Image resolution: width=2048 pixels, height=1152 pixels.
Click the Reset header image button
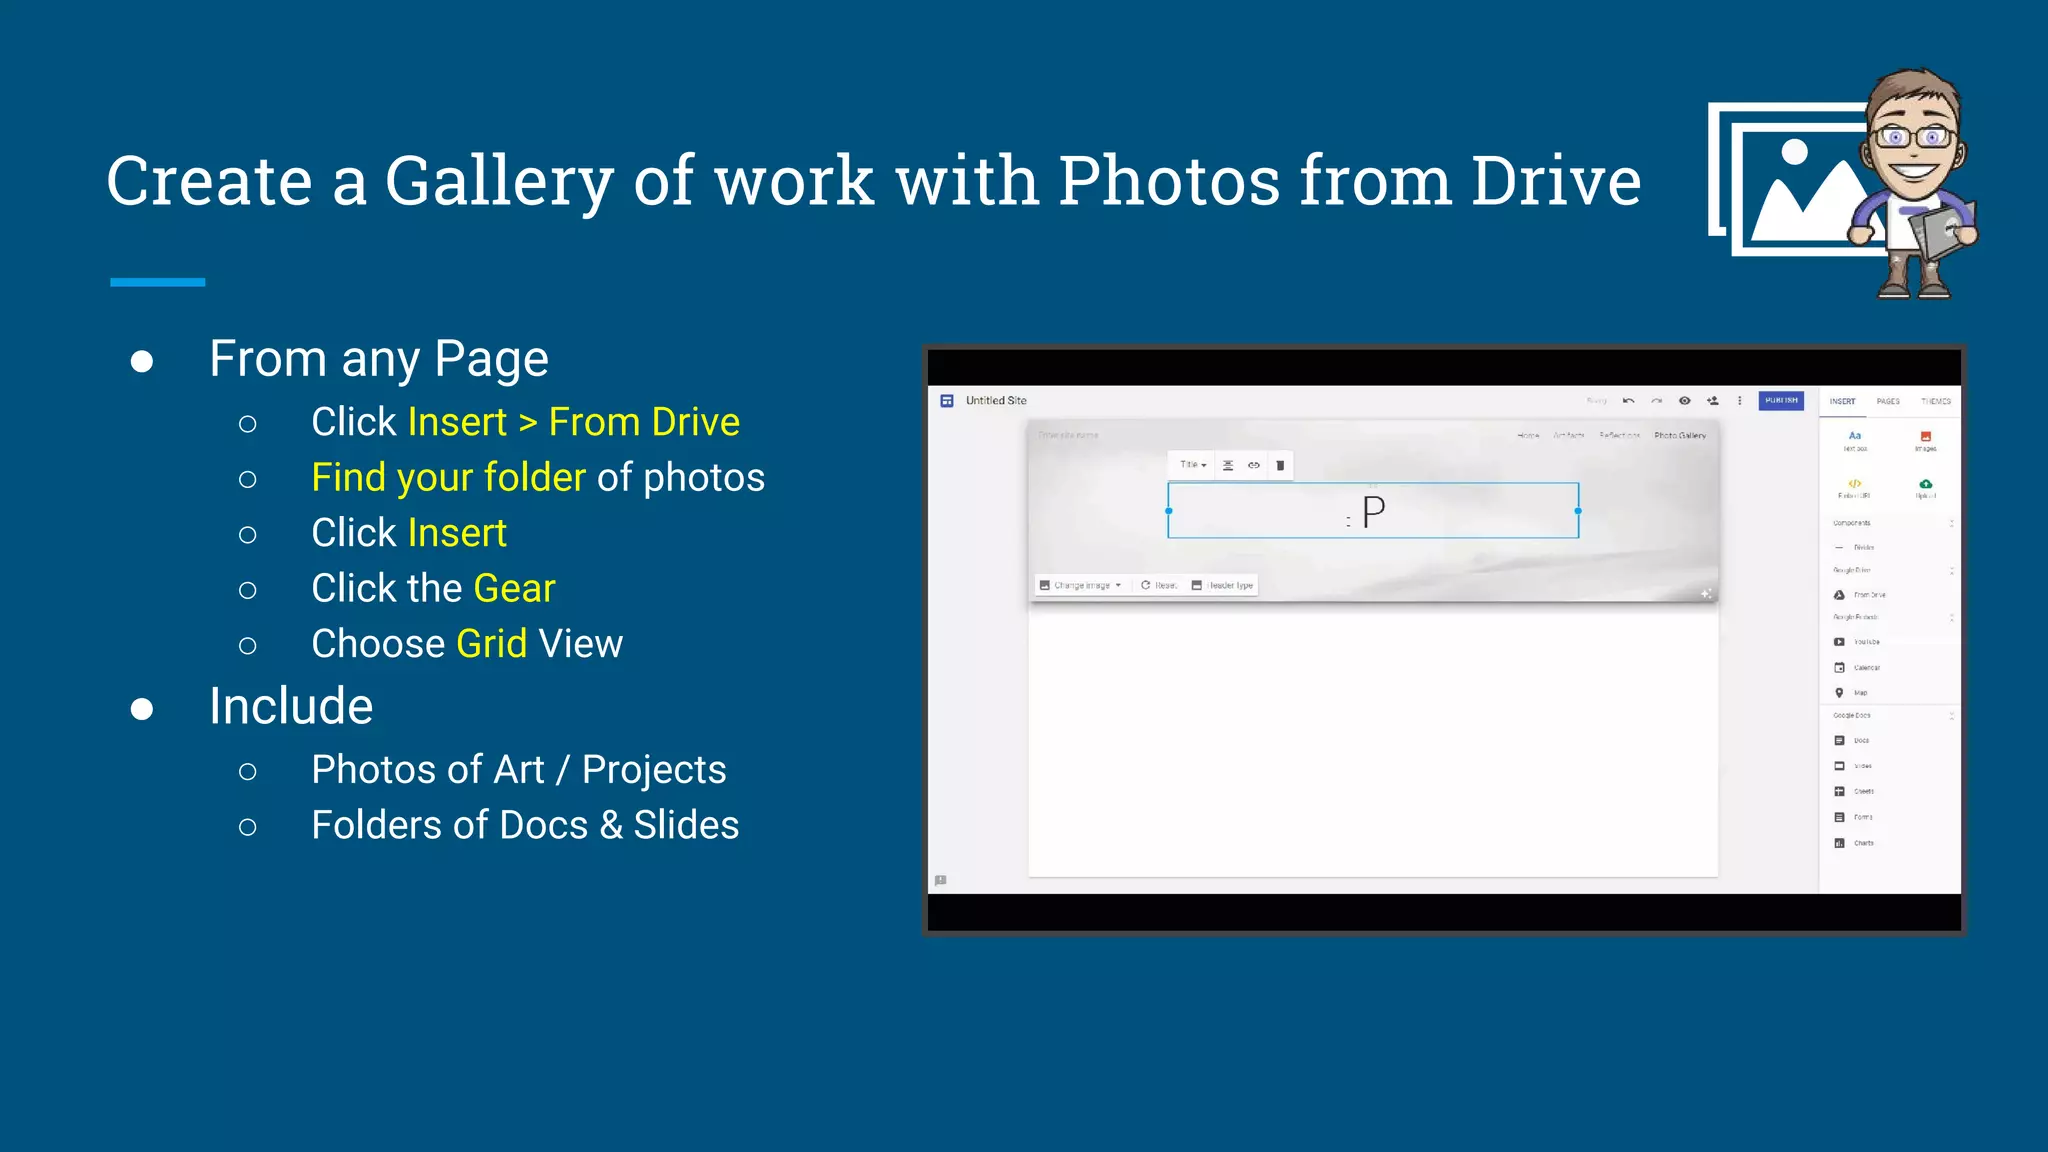(1159, 585)
